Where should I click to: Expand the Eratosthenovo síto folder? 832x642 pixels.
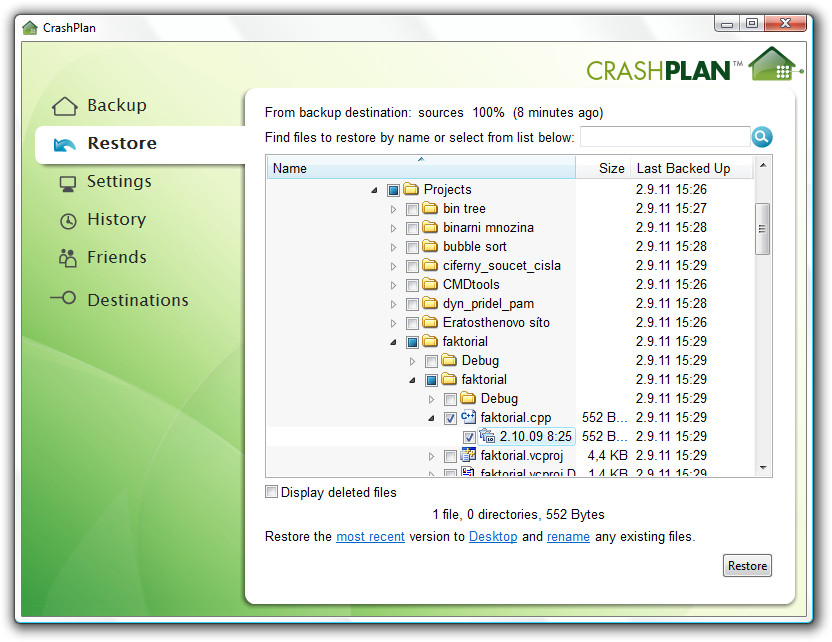tap(393, 323)
